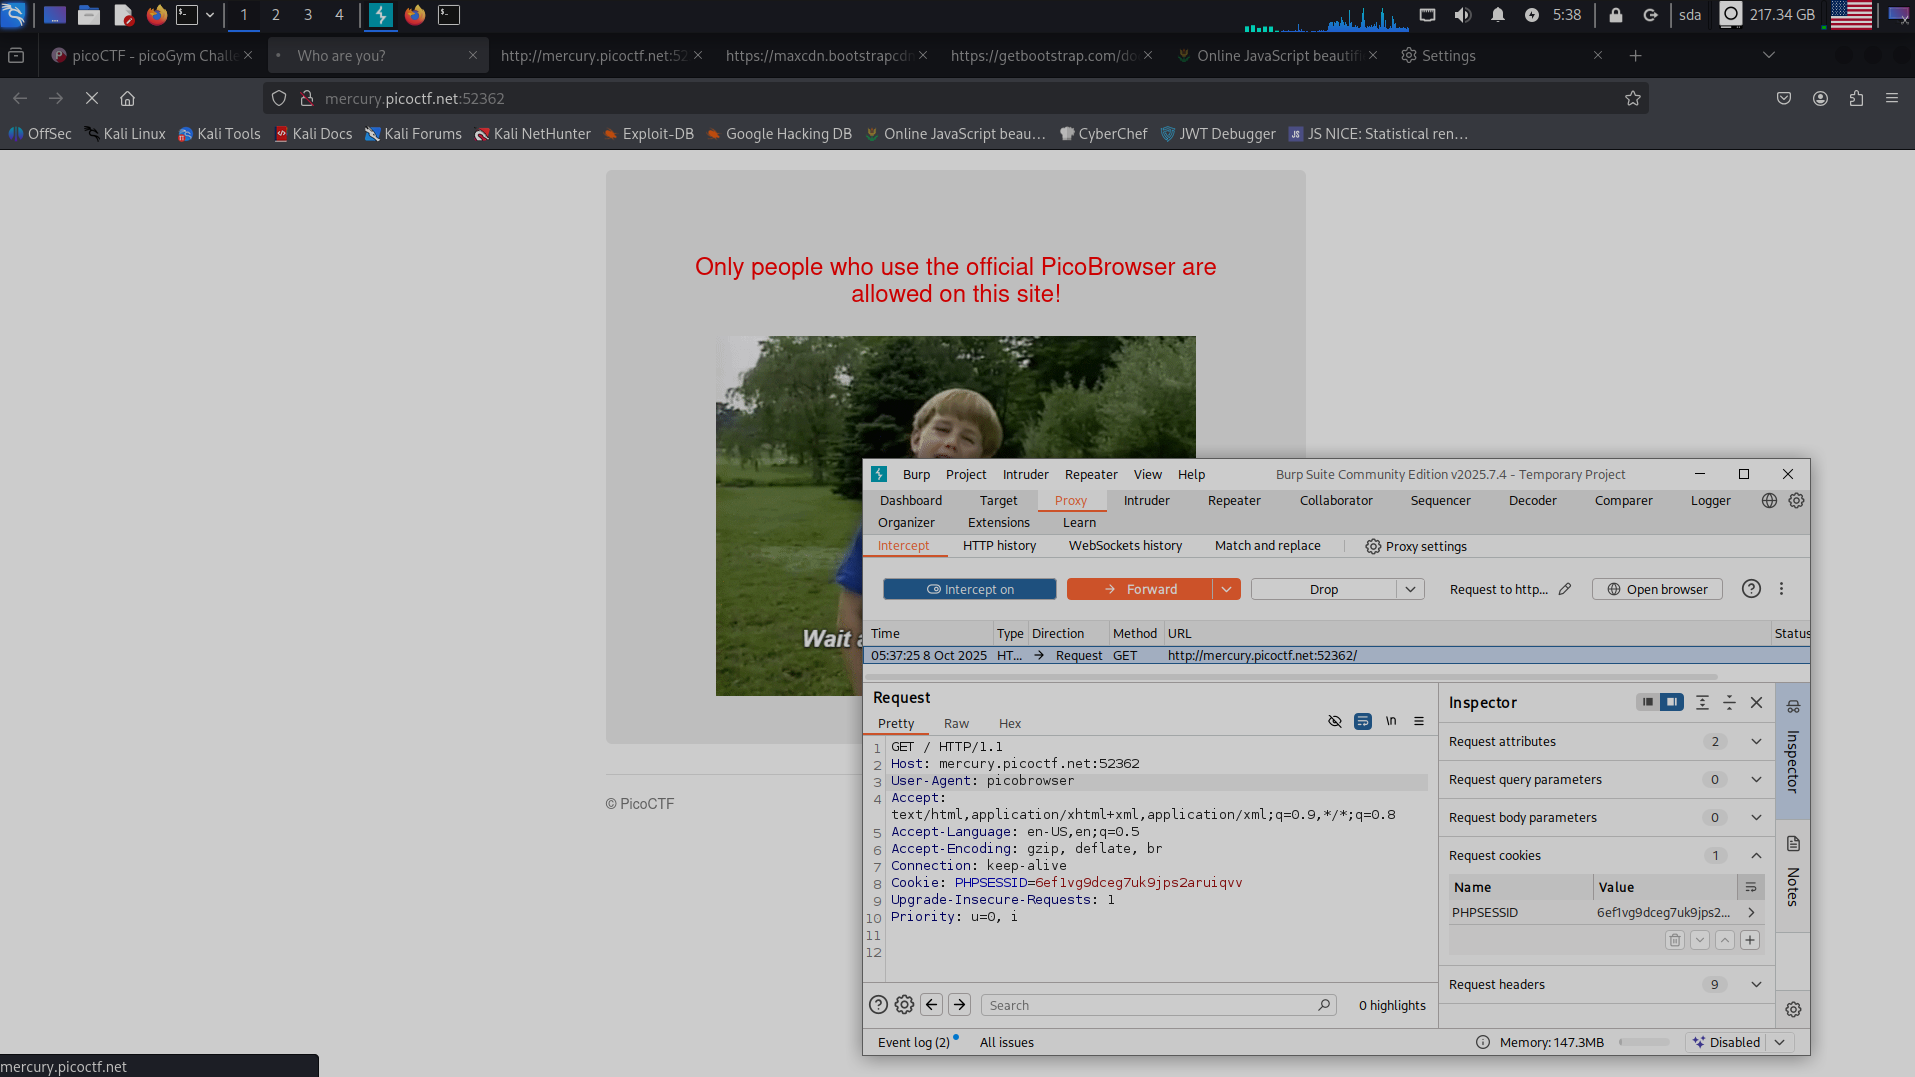Click the Open browser button
1915x1077 pixels.
pyautogui.click(x=1657, y=589)
